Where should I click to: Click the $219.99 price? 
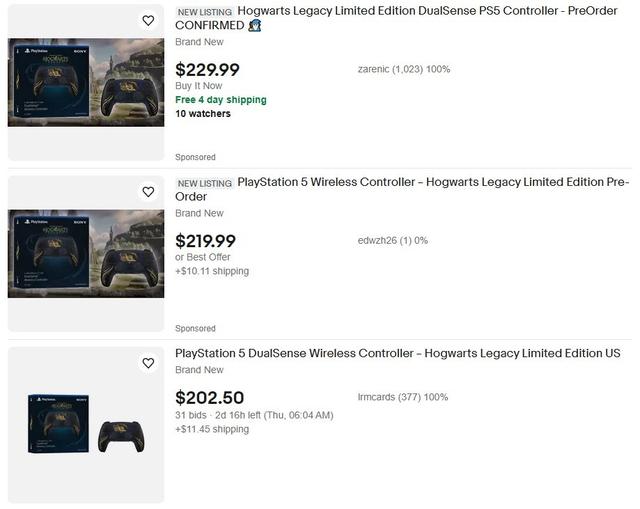tap(205, 241)
